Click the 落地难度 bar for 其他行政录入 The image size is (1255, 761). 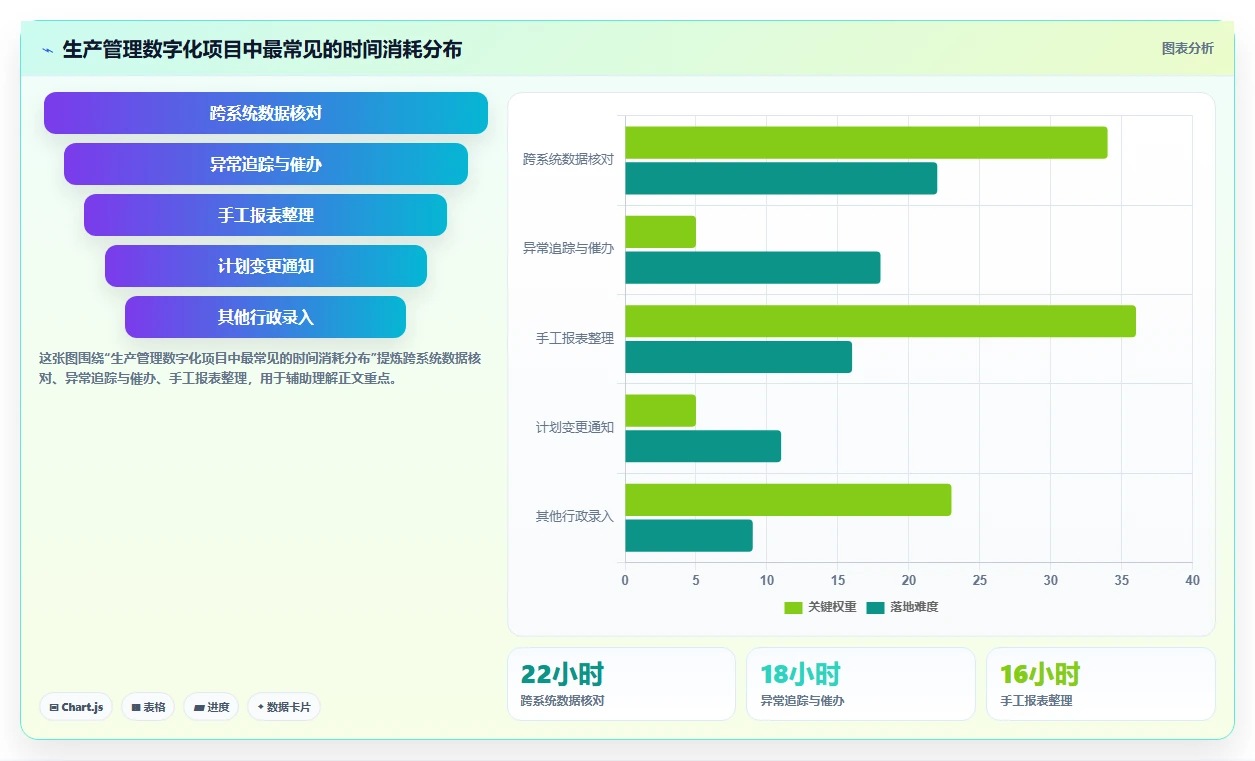[689, 536]
